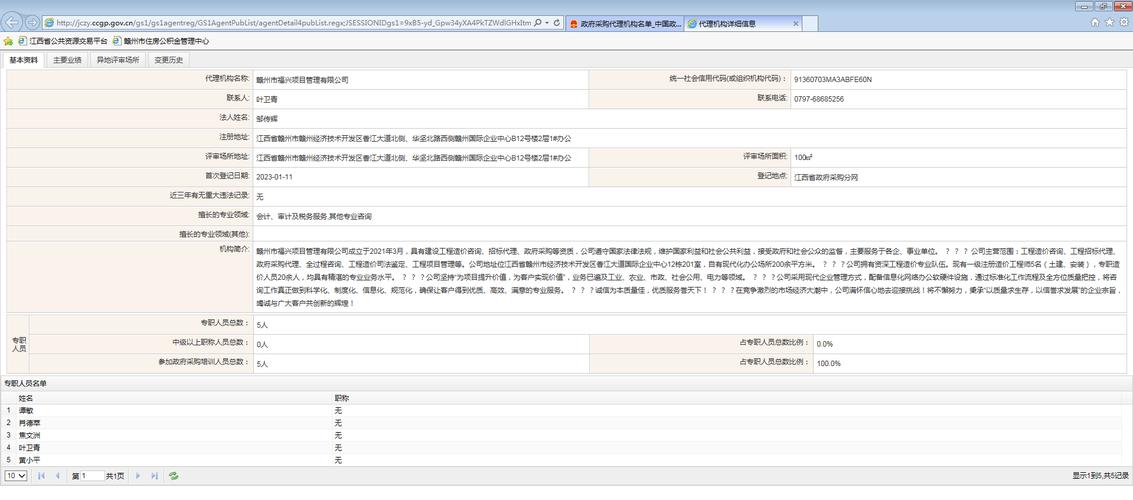Open the favorites star at top right

1109,22
